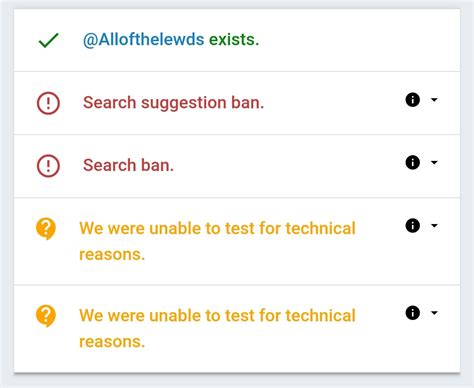Click the Search suggestion ban warning icon

48,103
